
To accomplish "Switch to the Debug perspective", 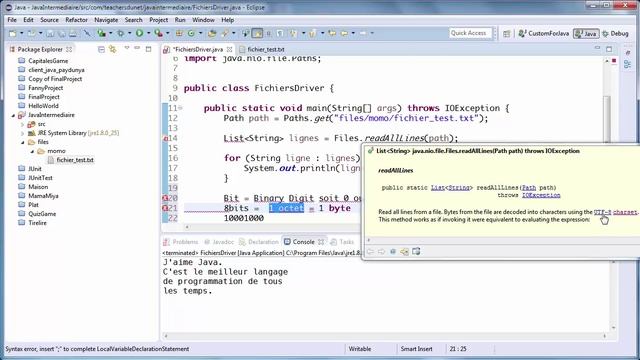I will coord(616,33).
